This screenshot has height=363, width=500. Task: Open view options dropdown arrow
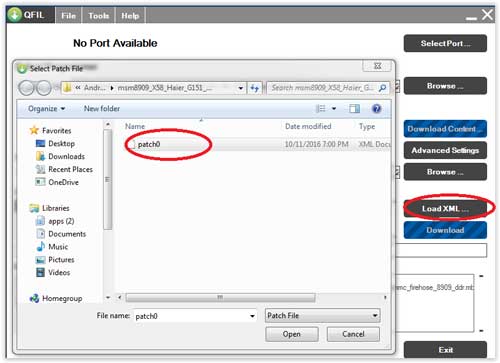pos(334,109)
